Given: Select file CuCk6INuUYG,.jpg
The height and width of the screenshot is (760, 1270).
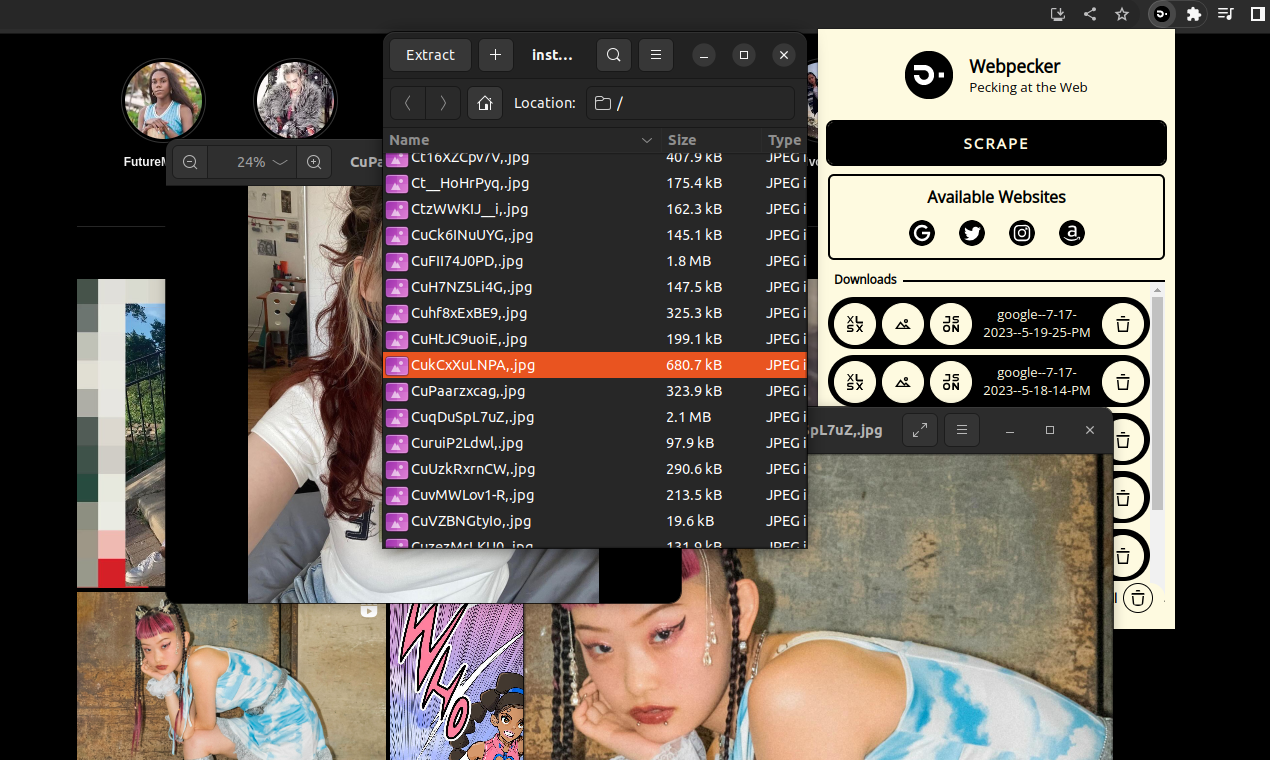Looking at the screenshot, I should click(x=595, y=235).
